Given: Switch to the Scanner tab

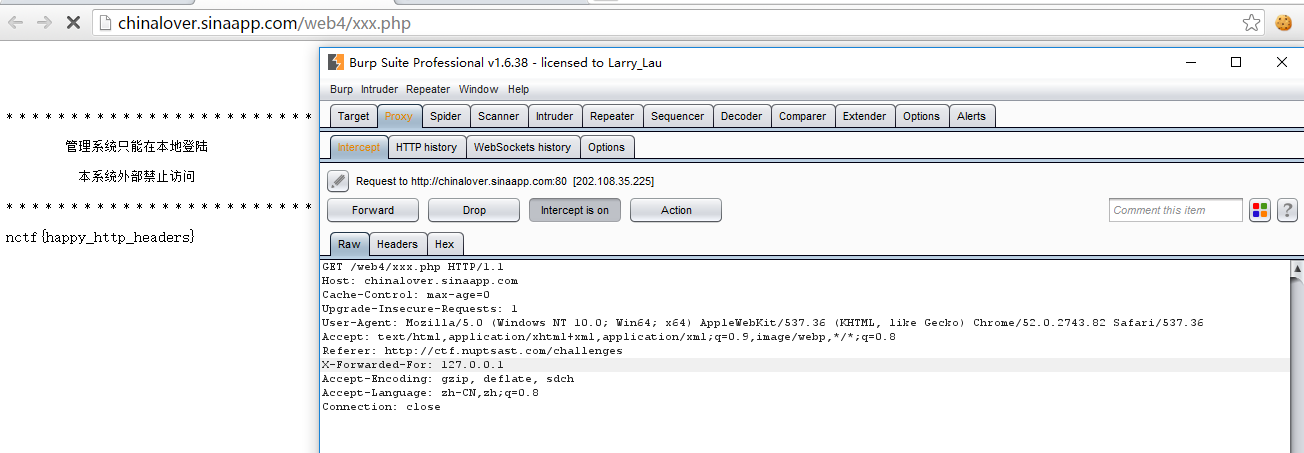Looking at the screenshot, I should click(x=498, y=116).
